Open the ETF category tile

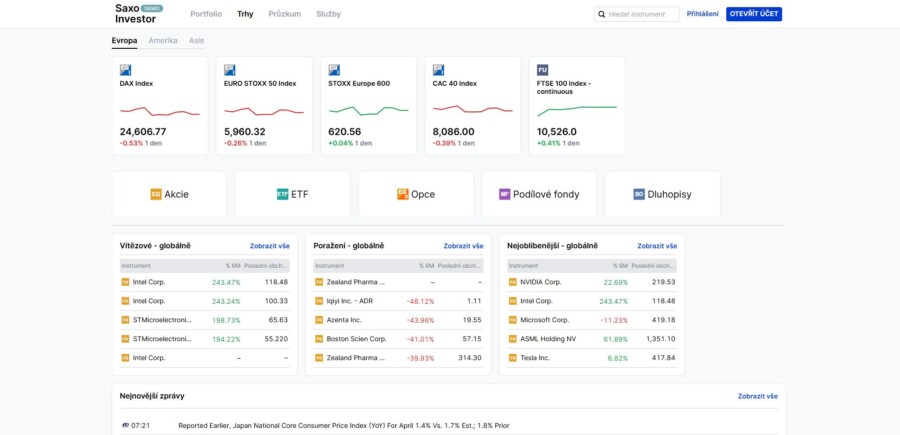[293, 195]
